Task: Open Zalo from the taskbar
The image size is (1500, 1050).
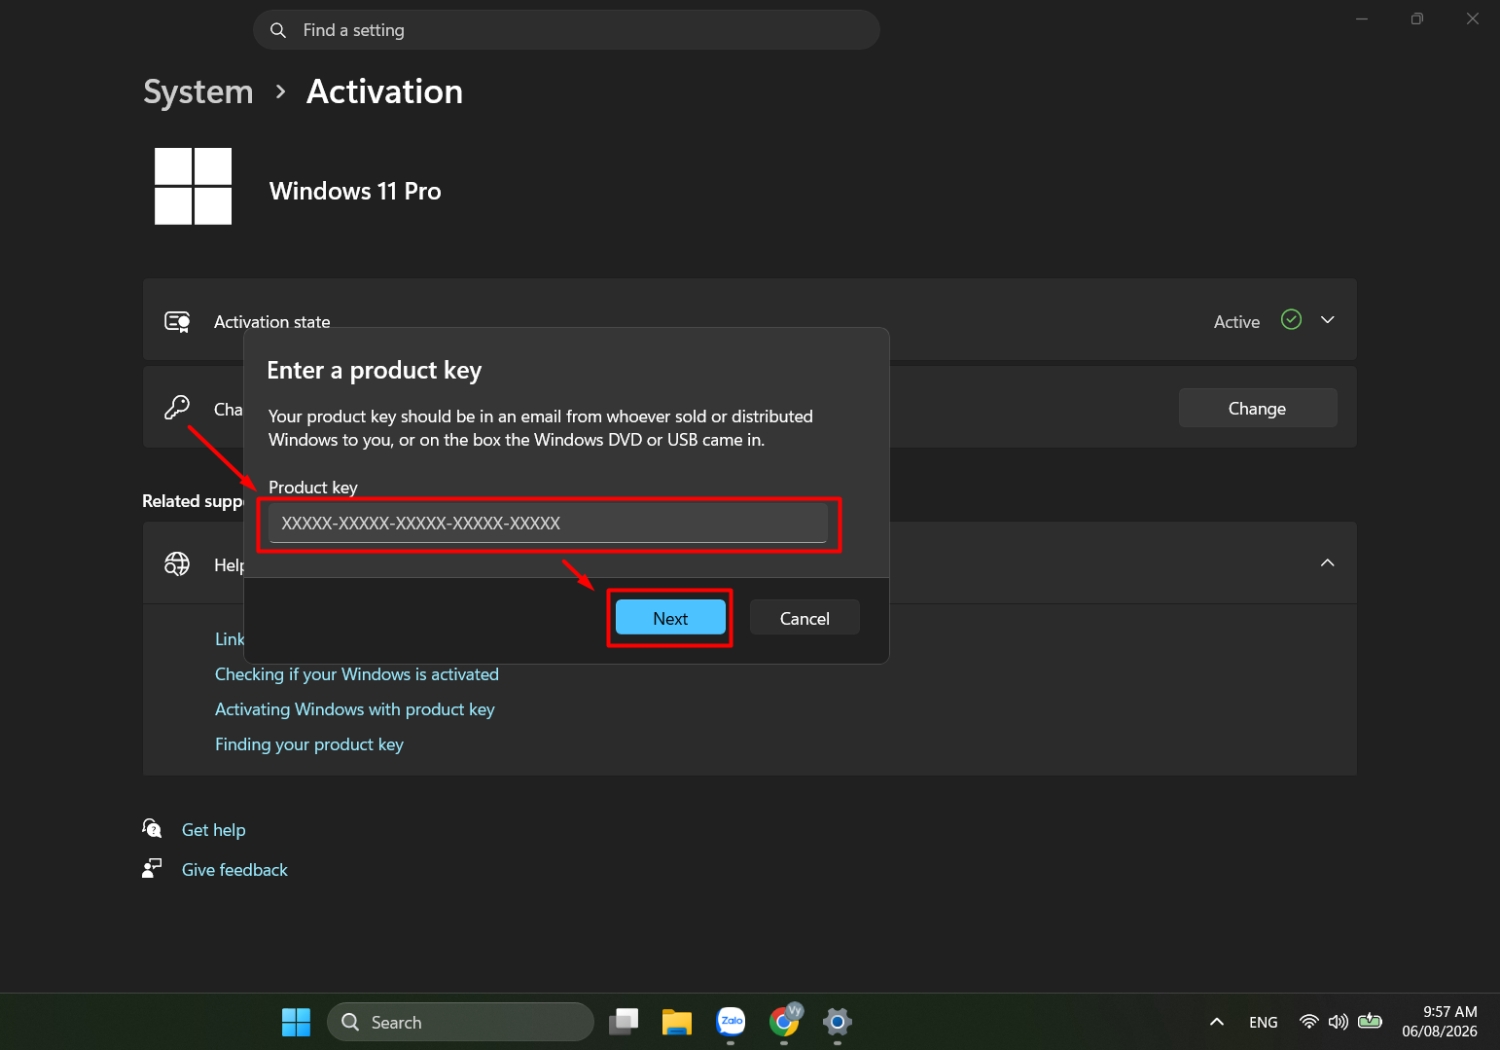Action: click(x=731, y=1022)
